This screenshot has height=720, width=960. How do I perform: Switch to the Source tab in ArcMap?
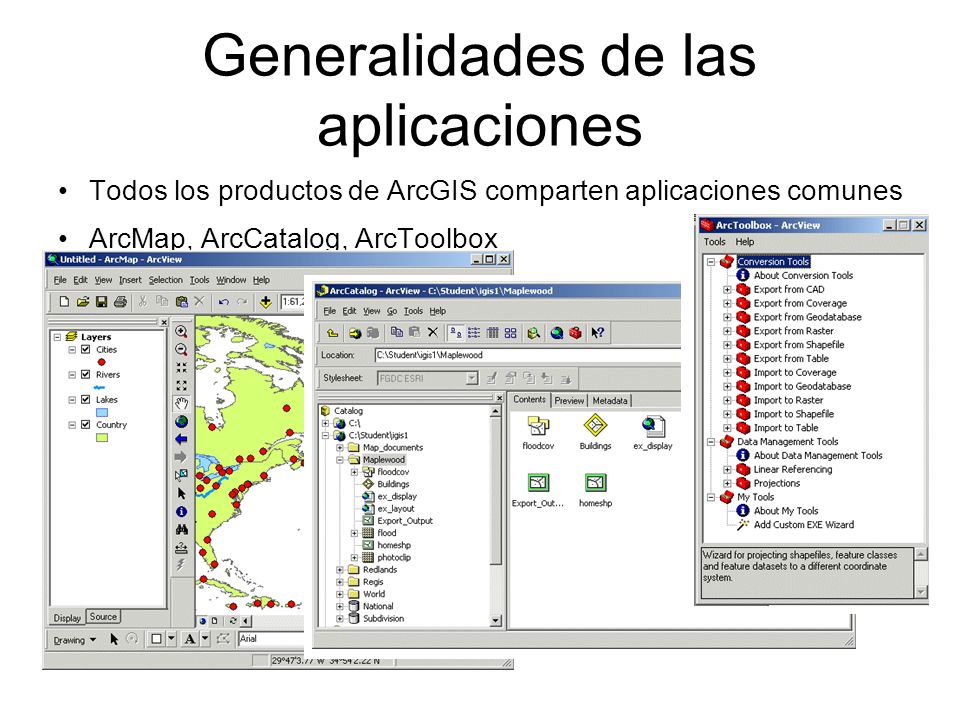(103, 617)
